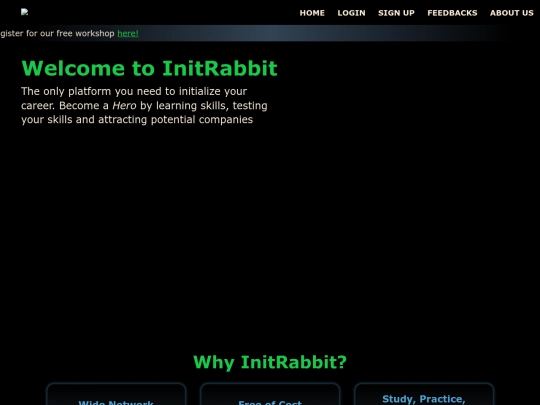Select the 'Study, Practice,' card title
Screen dimensions: 540x405
coord(424,399)
